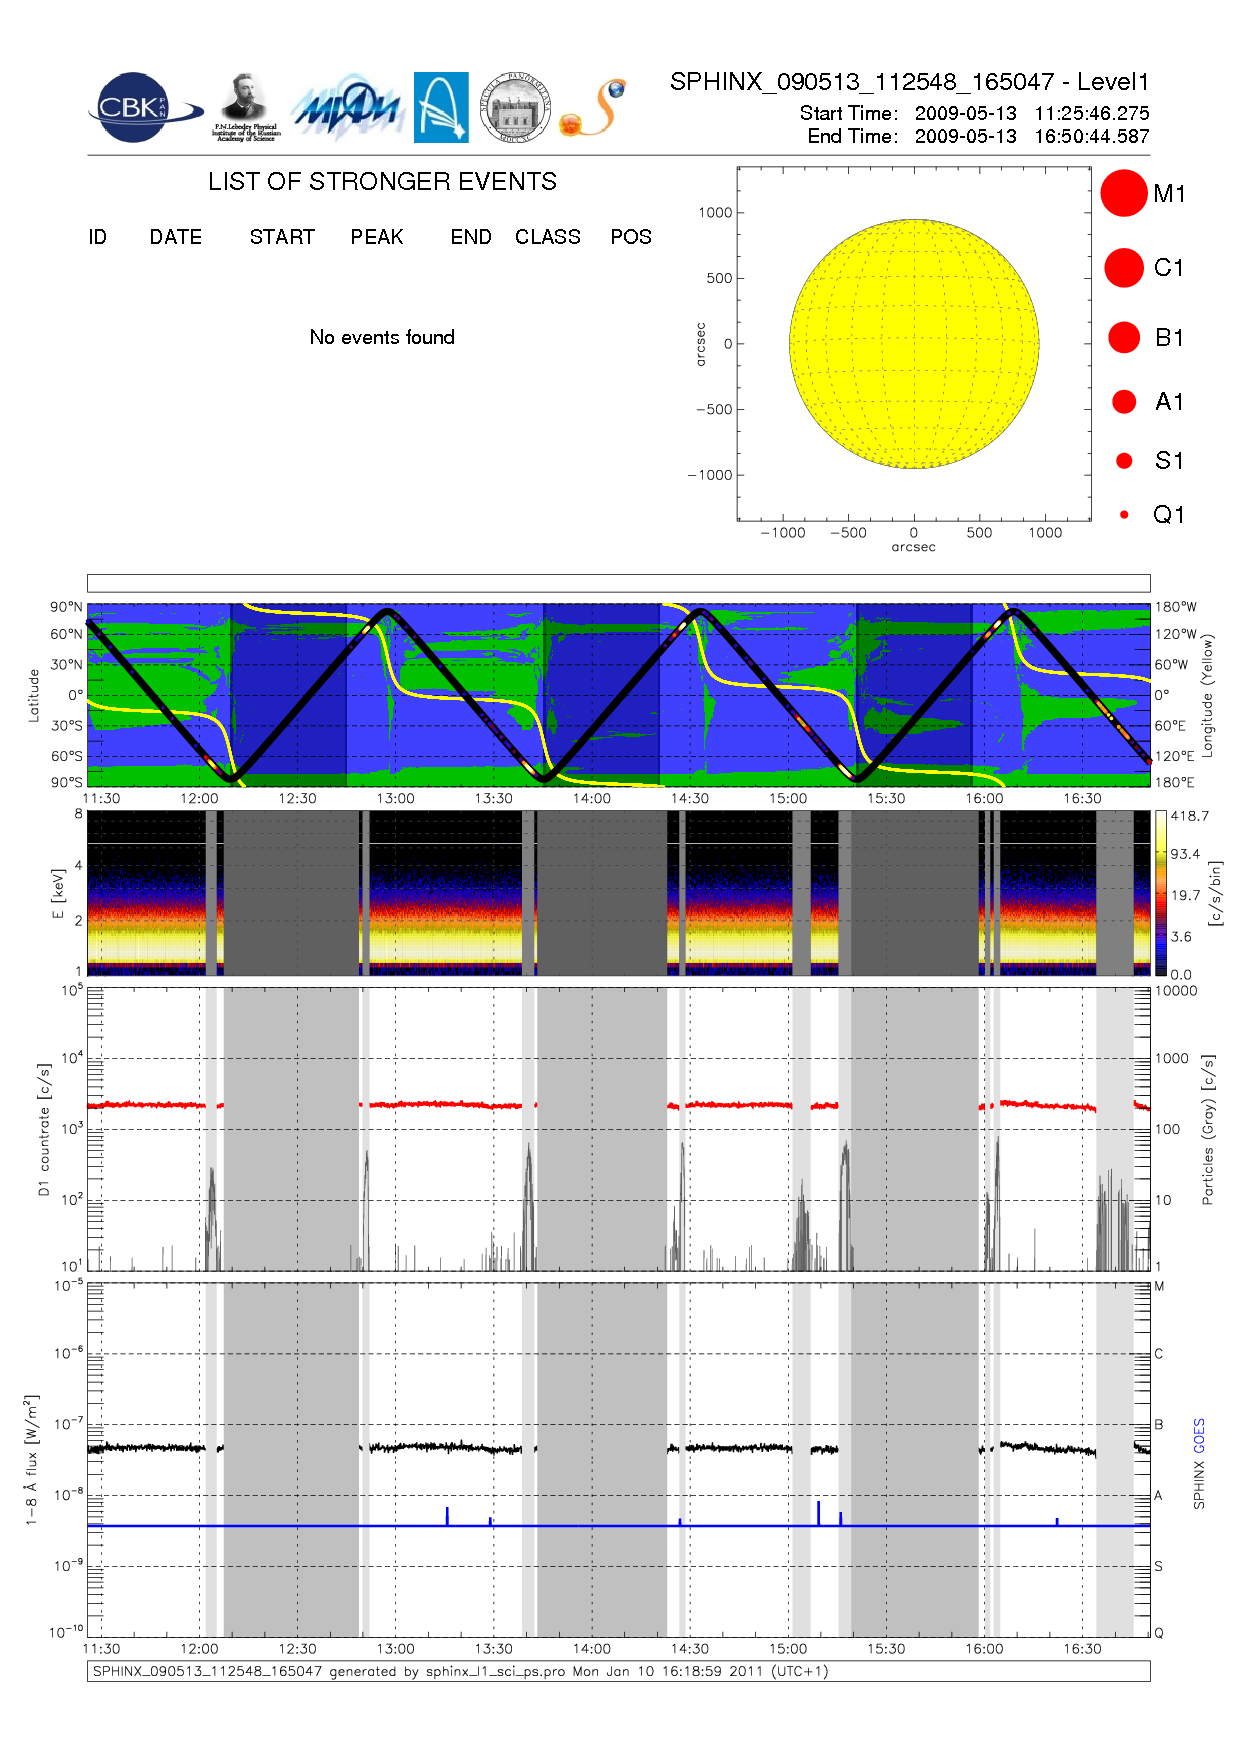Click the A1 red legend circle
1240x1754 pixels.
pos(1124,401)
